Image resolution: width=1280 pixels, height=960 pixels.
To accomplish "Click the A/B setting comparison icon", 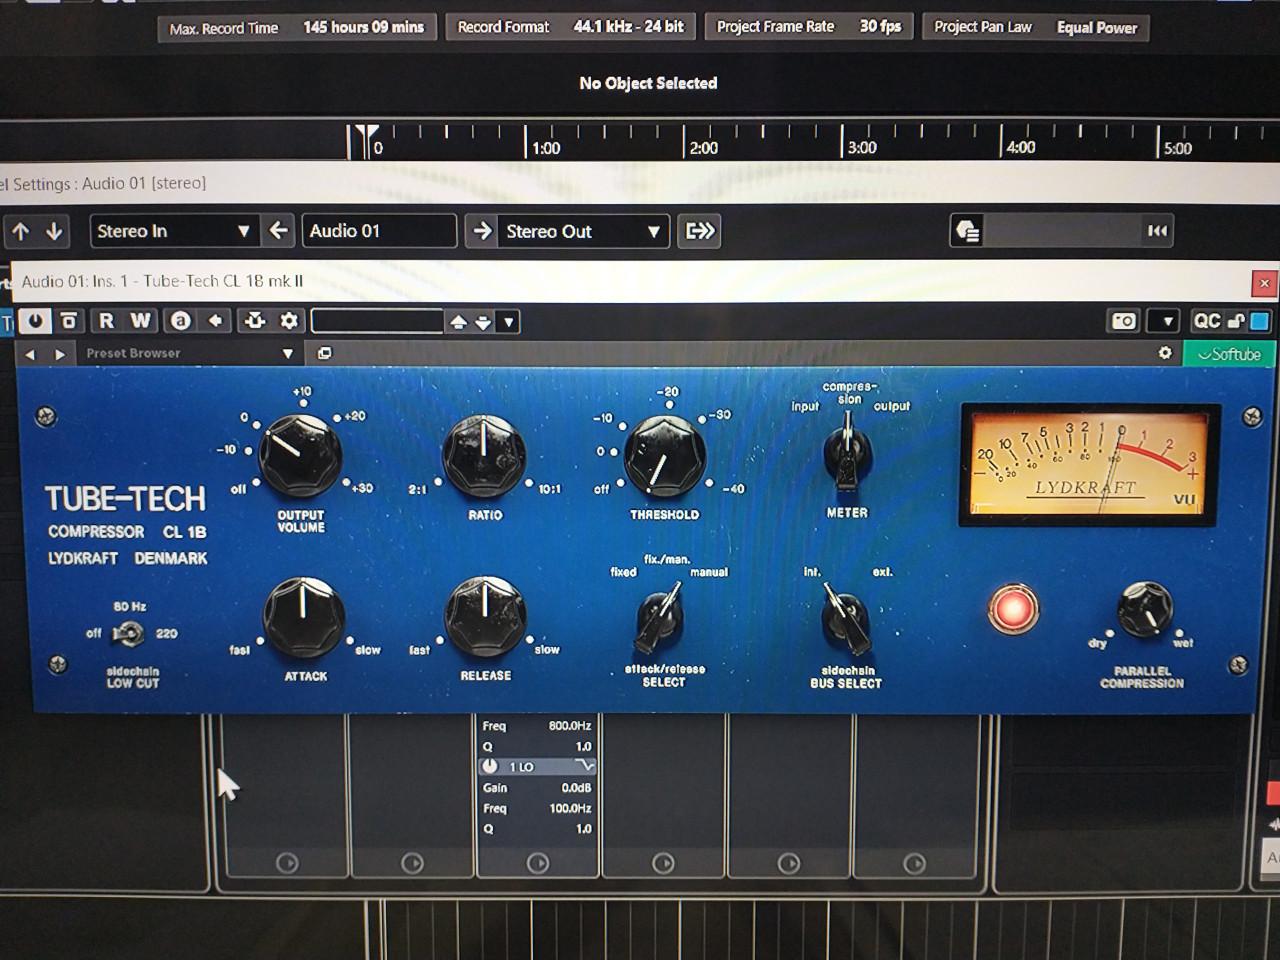I will coord(181,321).
